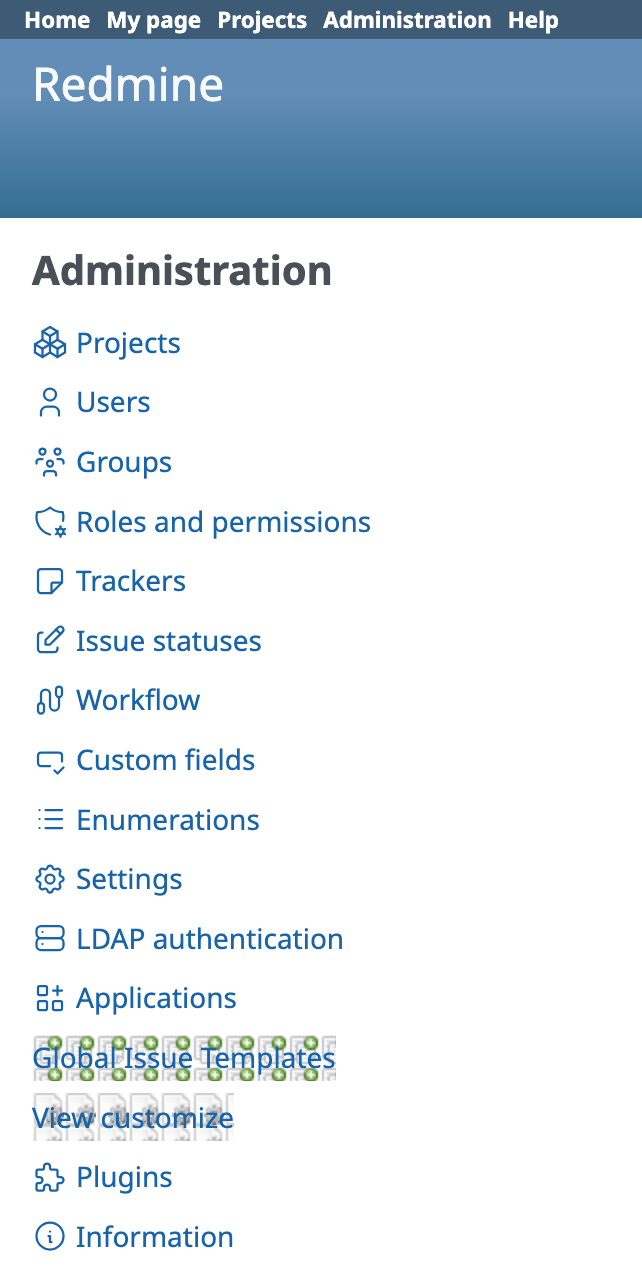Click the Trackers note icon

[x=49, y=582]
